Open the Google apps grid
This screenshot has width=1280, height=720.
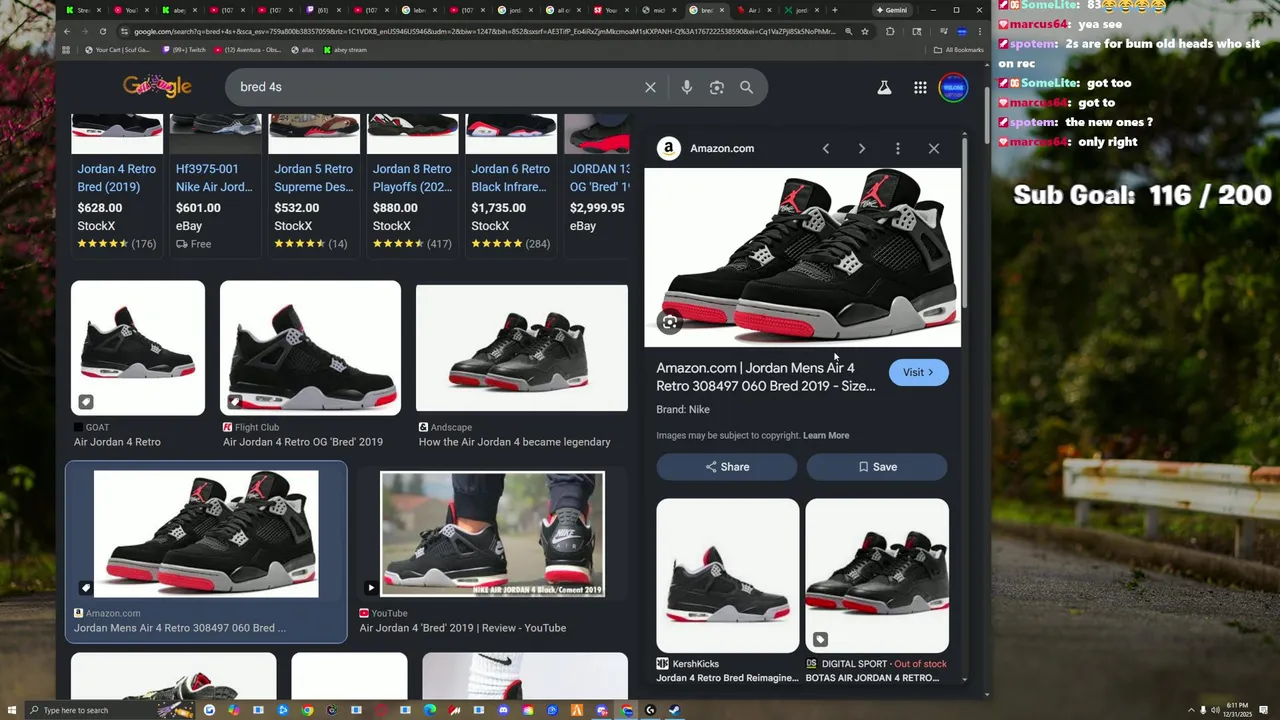point(920,88)
